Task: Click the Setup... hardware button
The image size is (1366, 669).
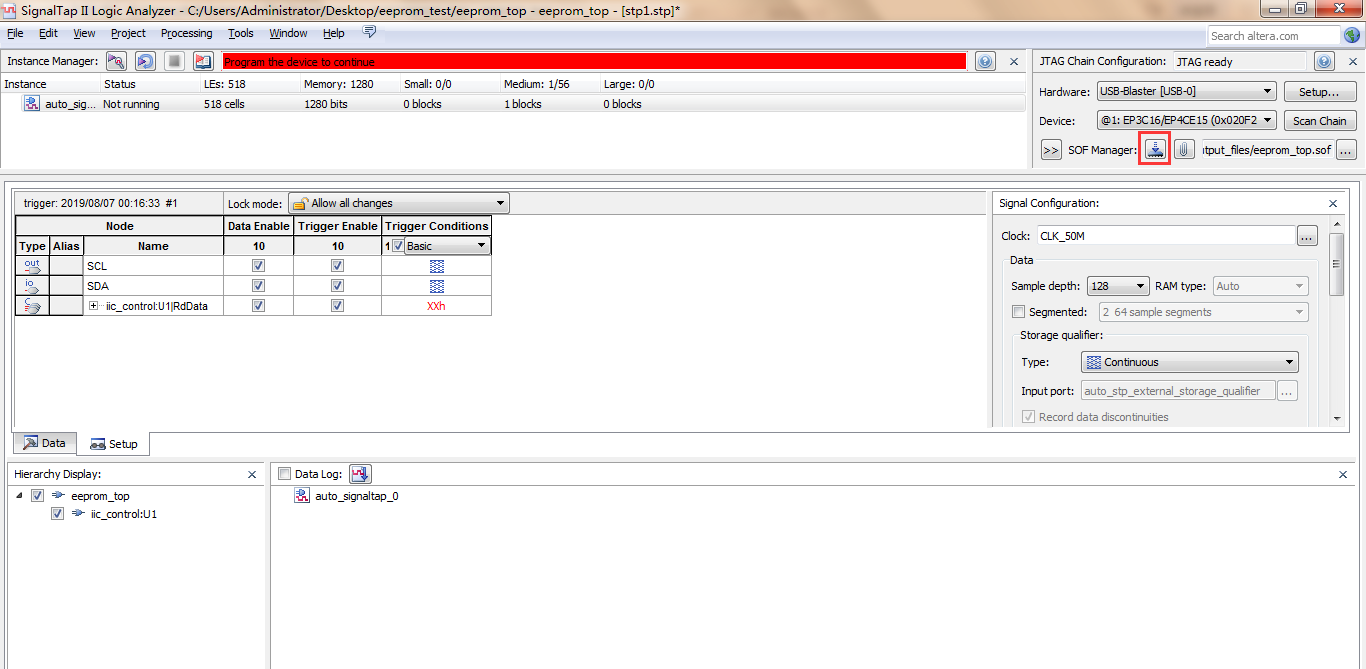Action: [x=1319, y=91]
